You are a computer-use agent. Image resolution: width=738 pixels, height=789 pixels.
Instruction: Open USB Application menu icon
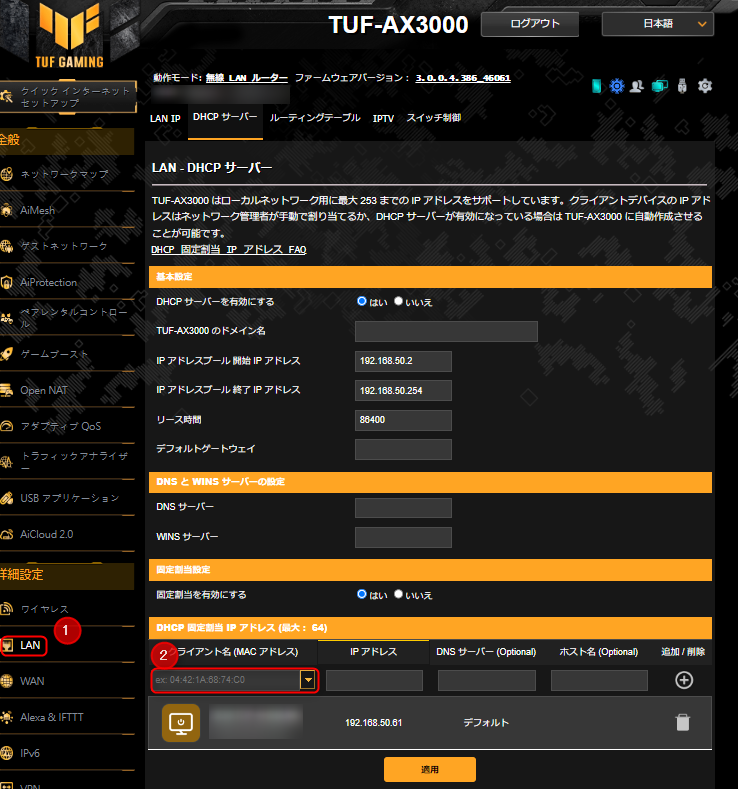7,498
